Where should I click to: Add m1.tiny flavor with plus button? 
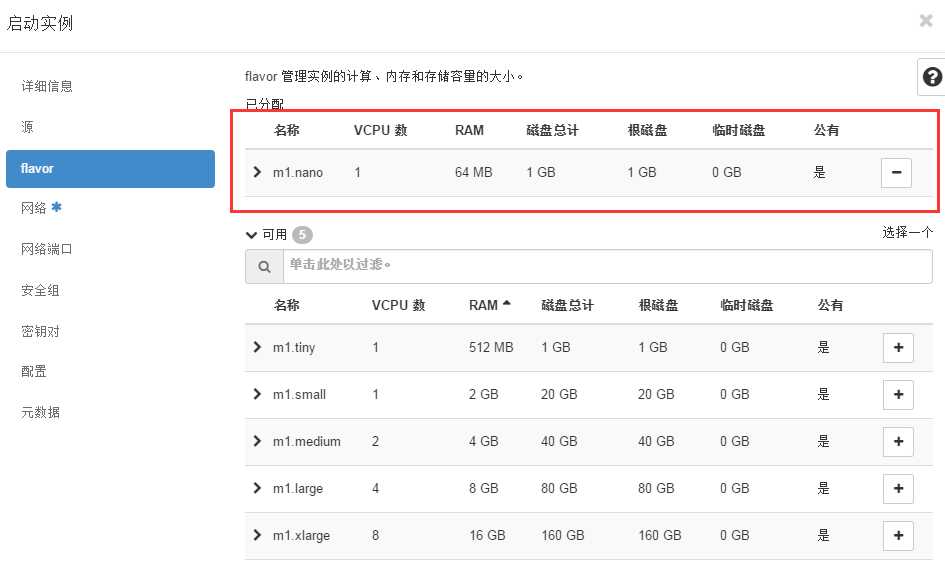coord(898,348)
